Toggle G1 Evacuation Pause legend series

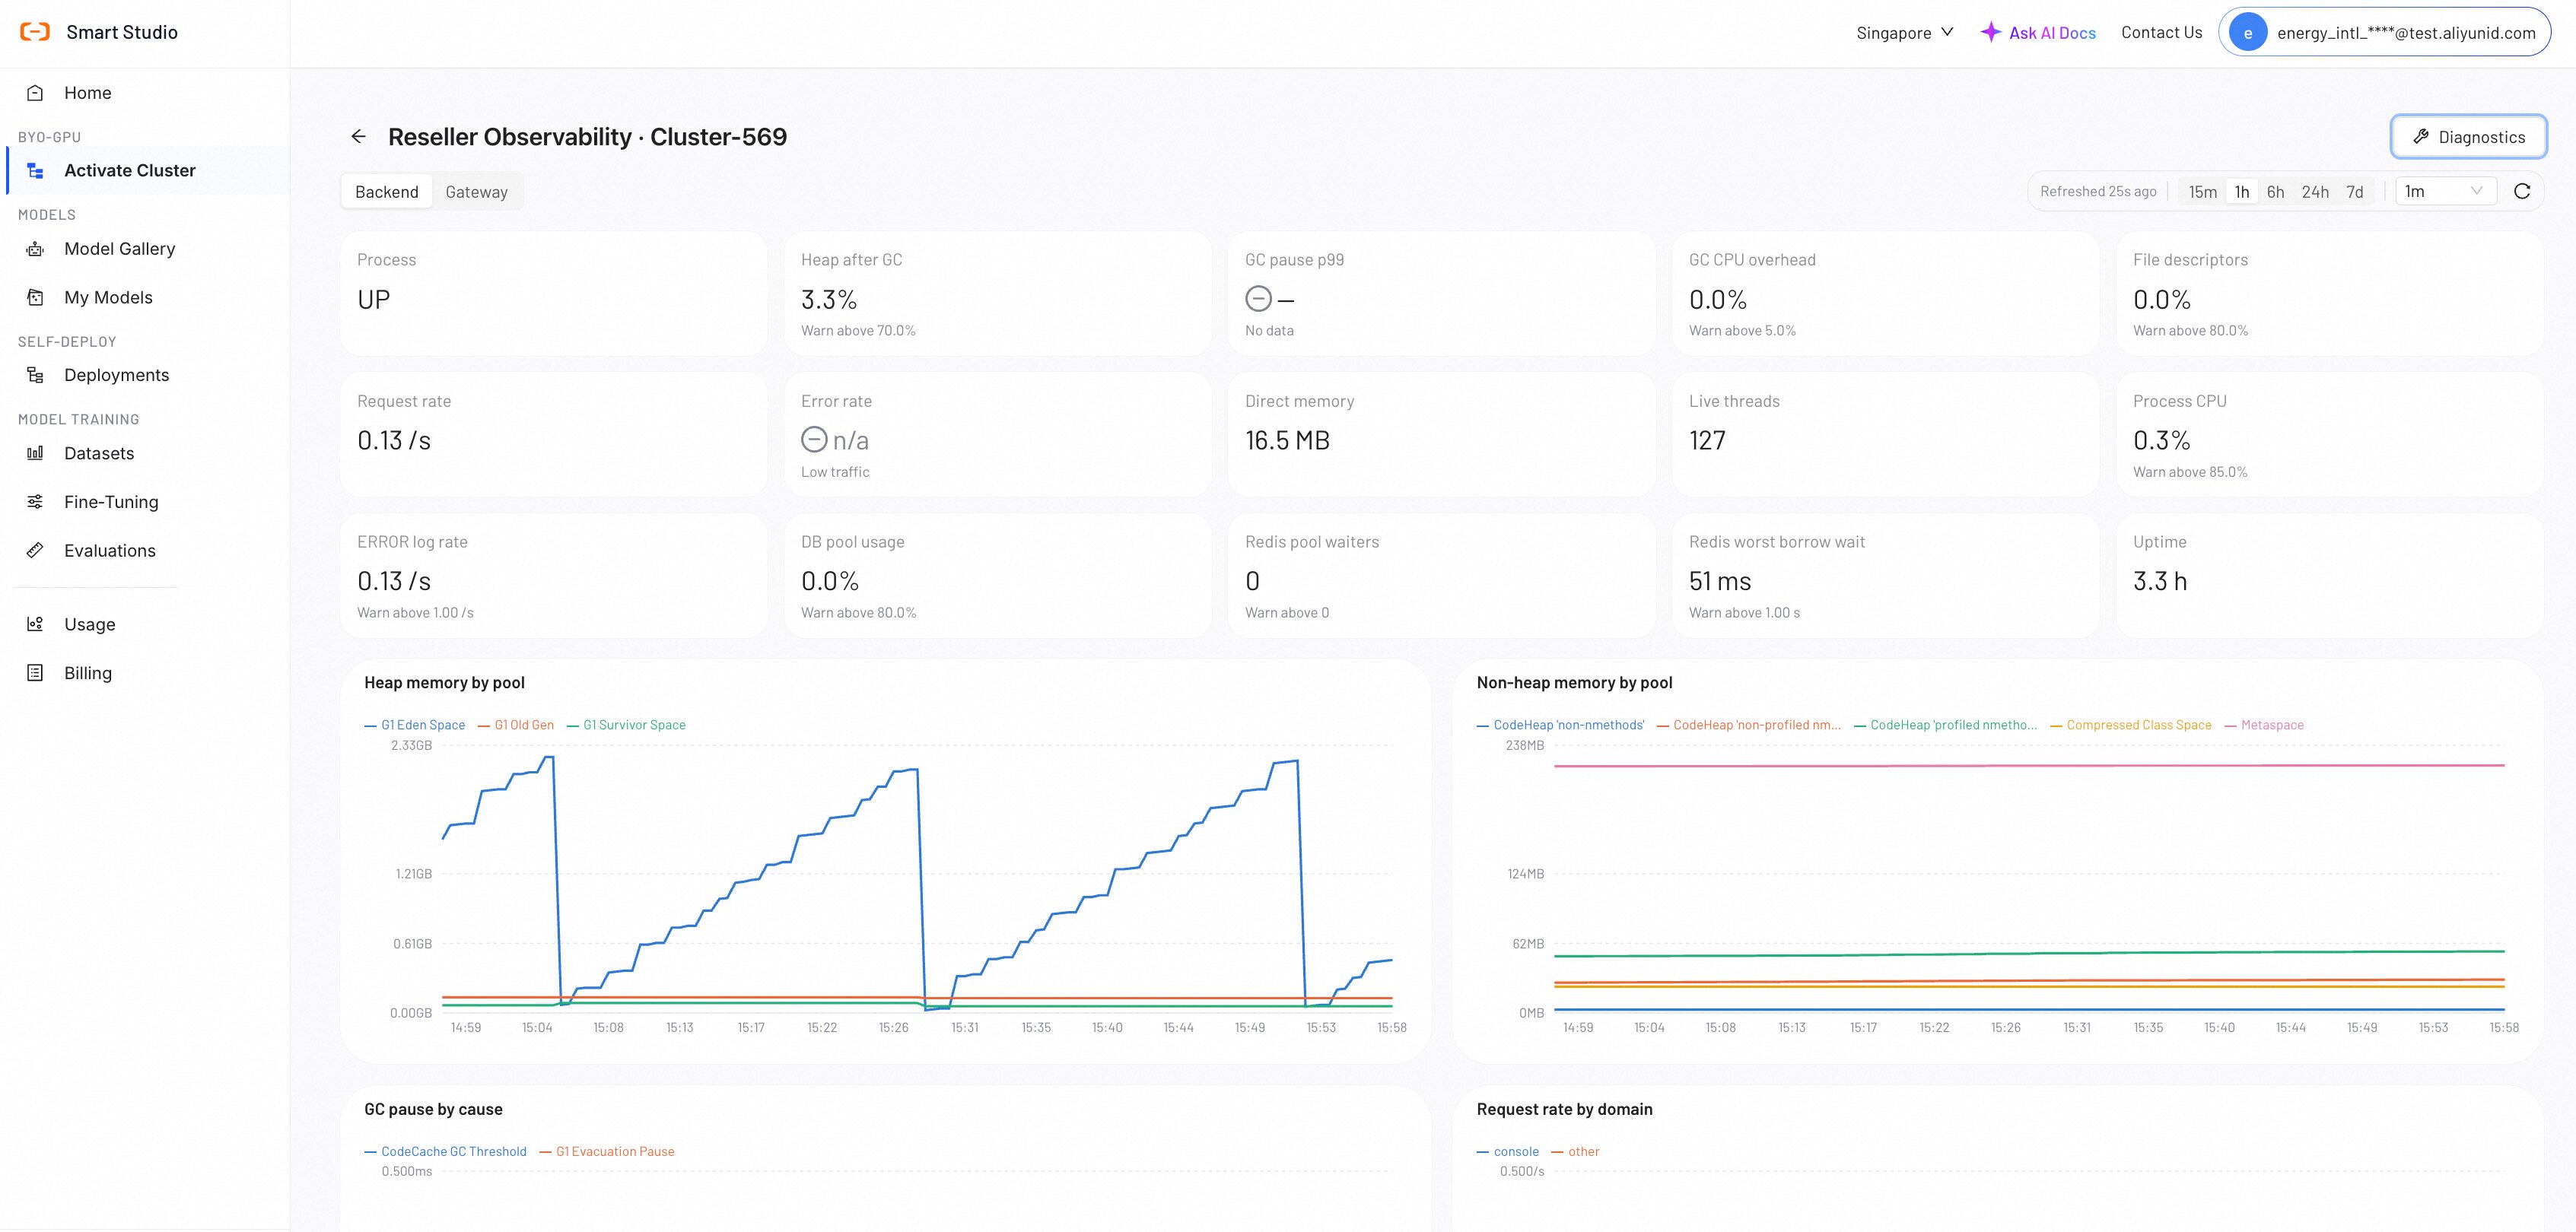click(x=607, y=1152)
